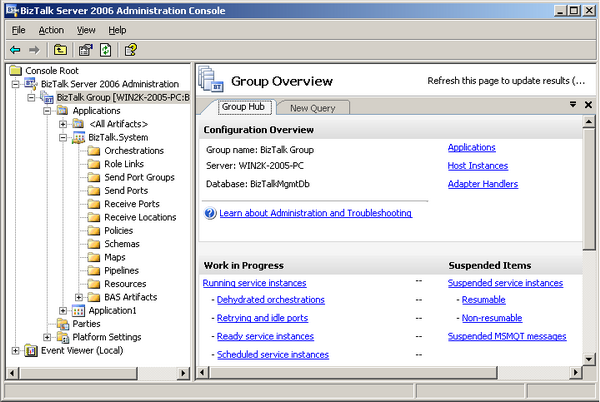The width and height of the screenshot is (600, 402).
Task: Open the Action menu
Action: click(51, 30)
